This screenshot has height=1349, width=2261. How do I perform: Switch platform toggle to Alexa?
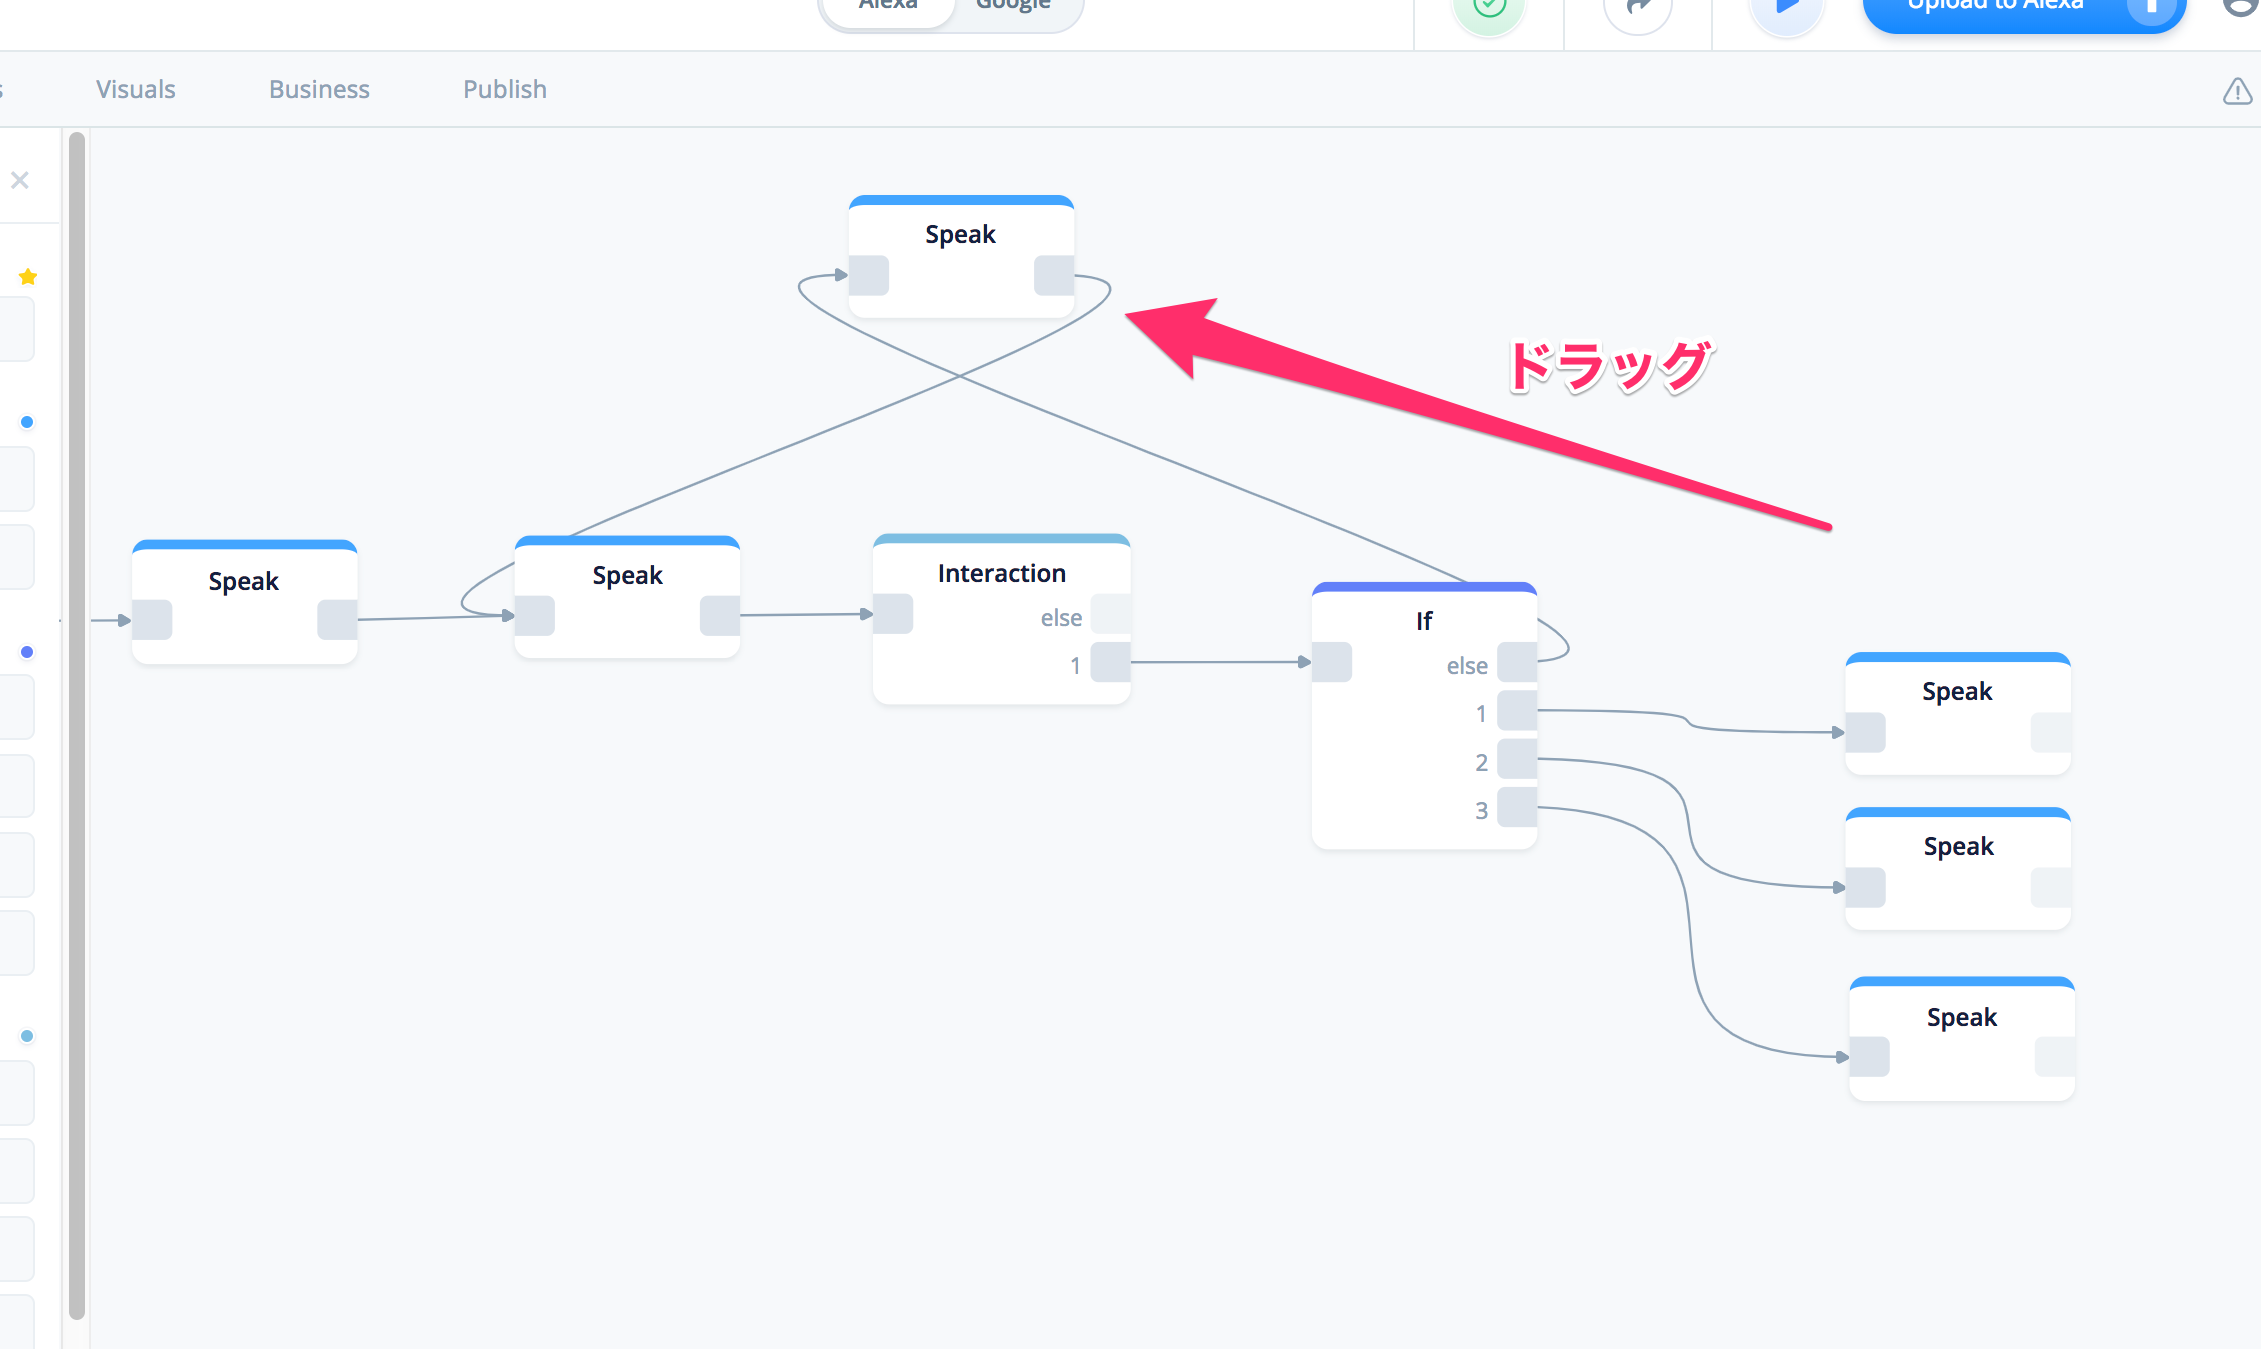888,6
